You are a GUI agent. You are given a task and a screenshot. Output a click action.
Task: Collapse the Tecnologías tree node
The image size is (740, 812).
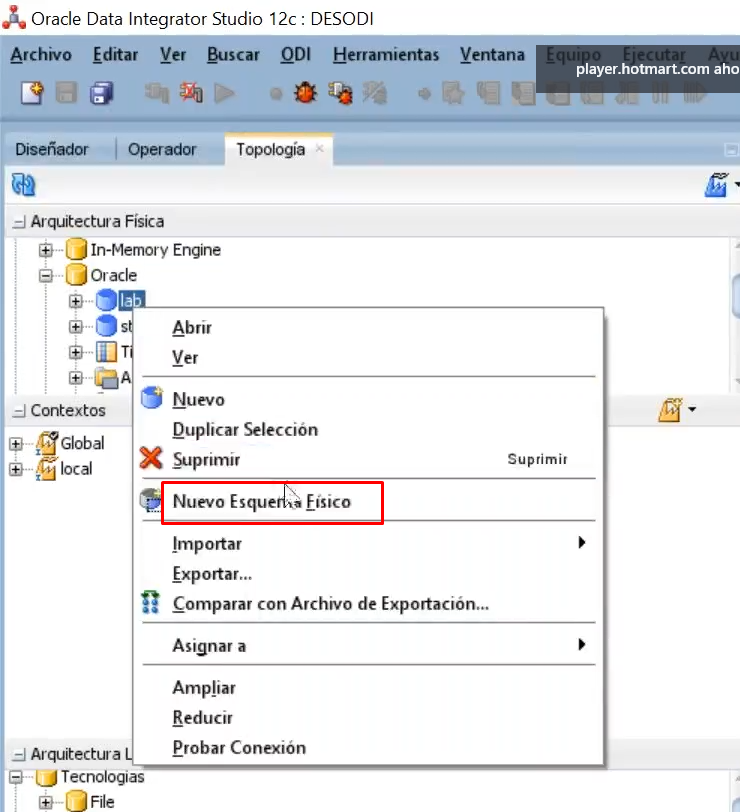click(x=16, y=777)
